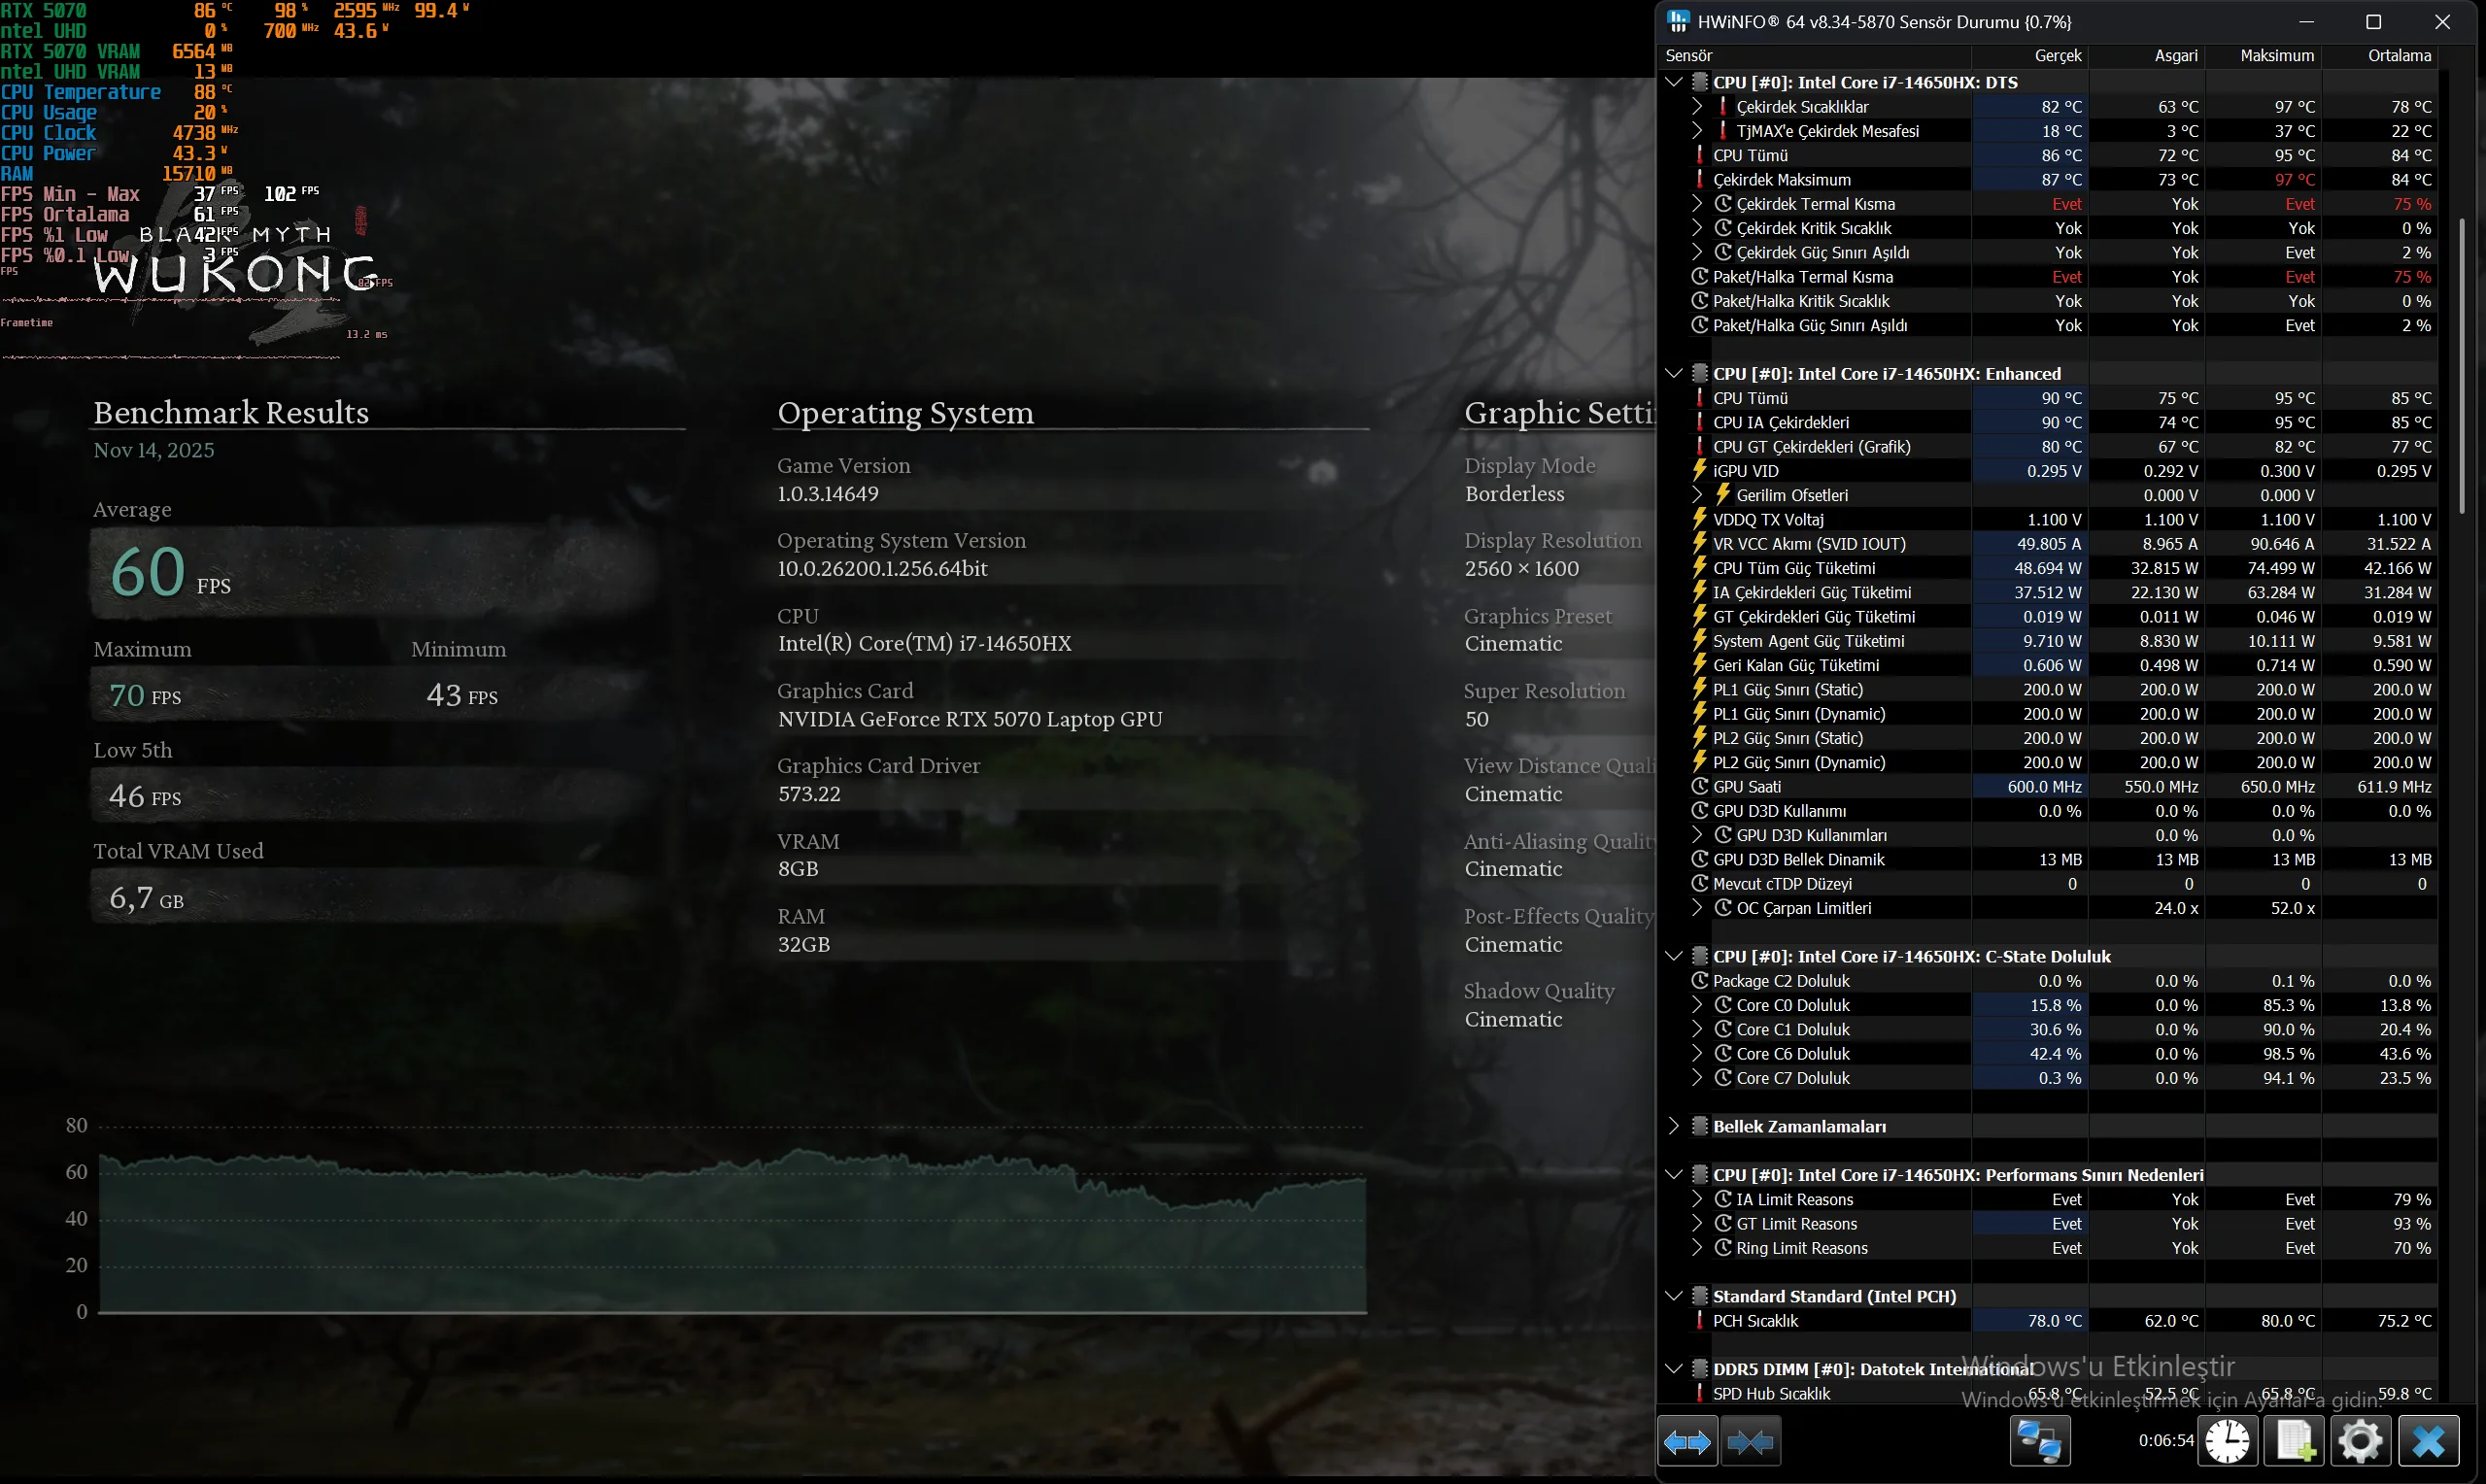Expand the Çekirdek Sıcaklıklar row
This screenshot has width=2486, height=1484.
(1697, 106)
